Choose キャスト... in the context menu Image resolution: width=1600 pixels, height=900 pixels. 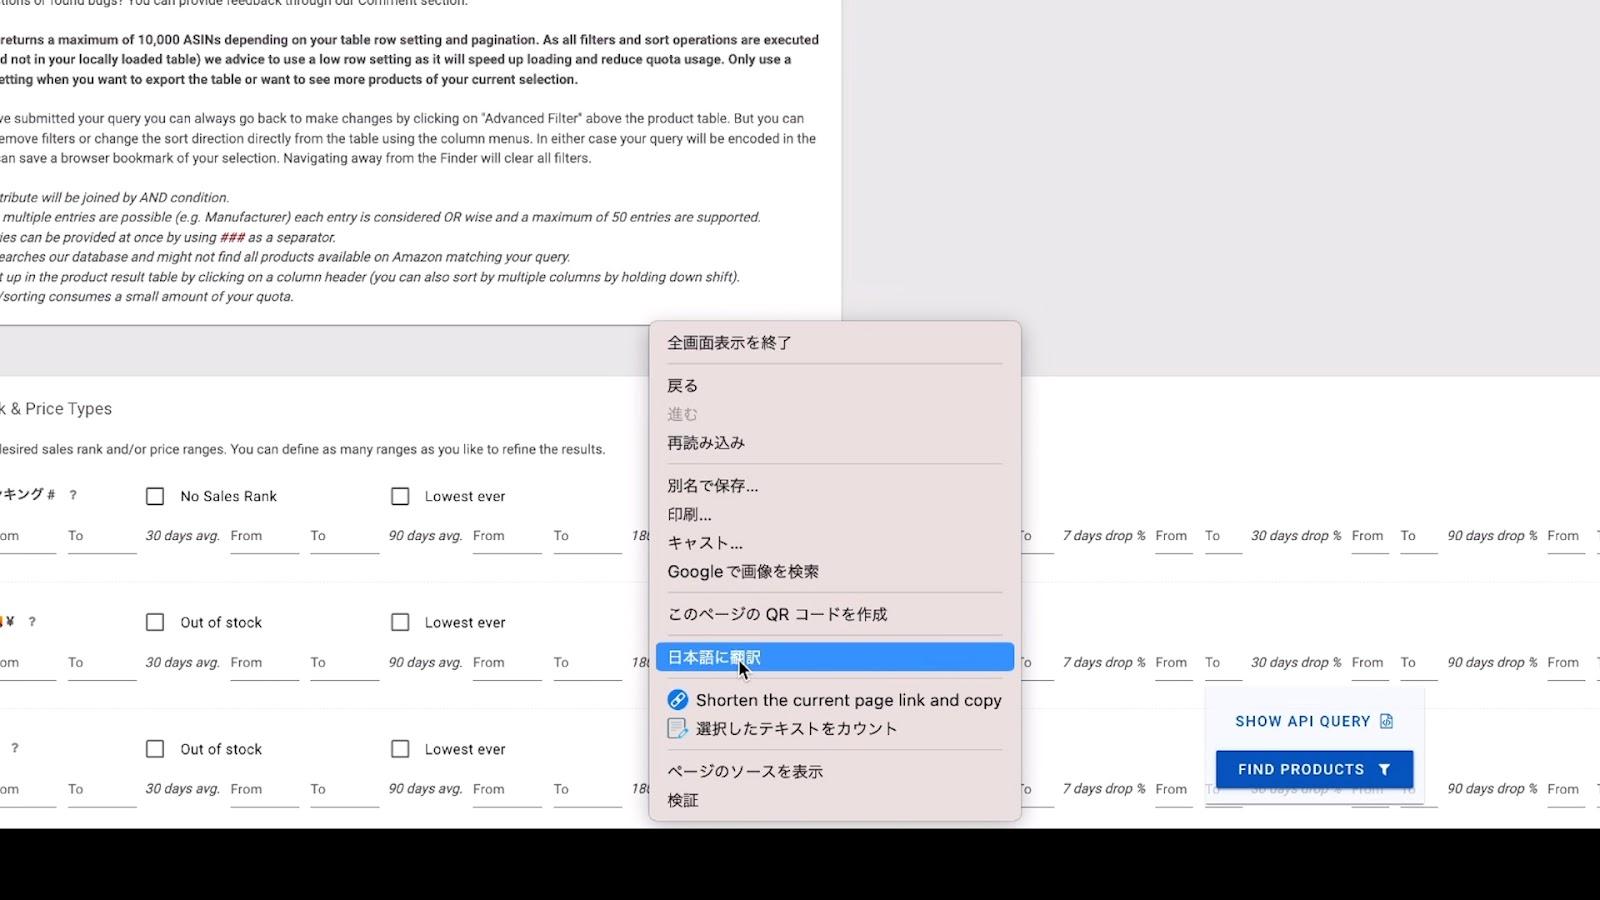click(704, 543)
